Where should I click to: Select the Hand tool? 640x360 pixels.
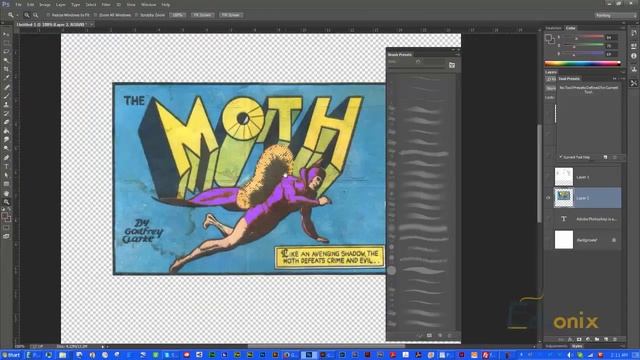click(x=6, y=193)
